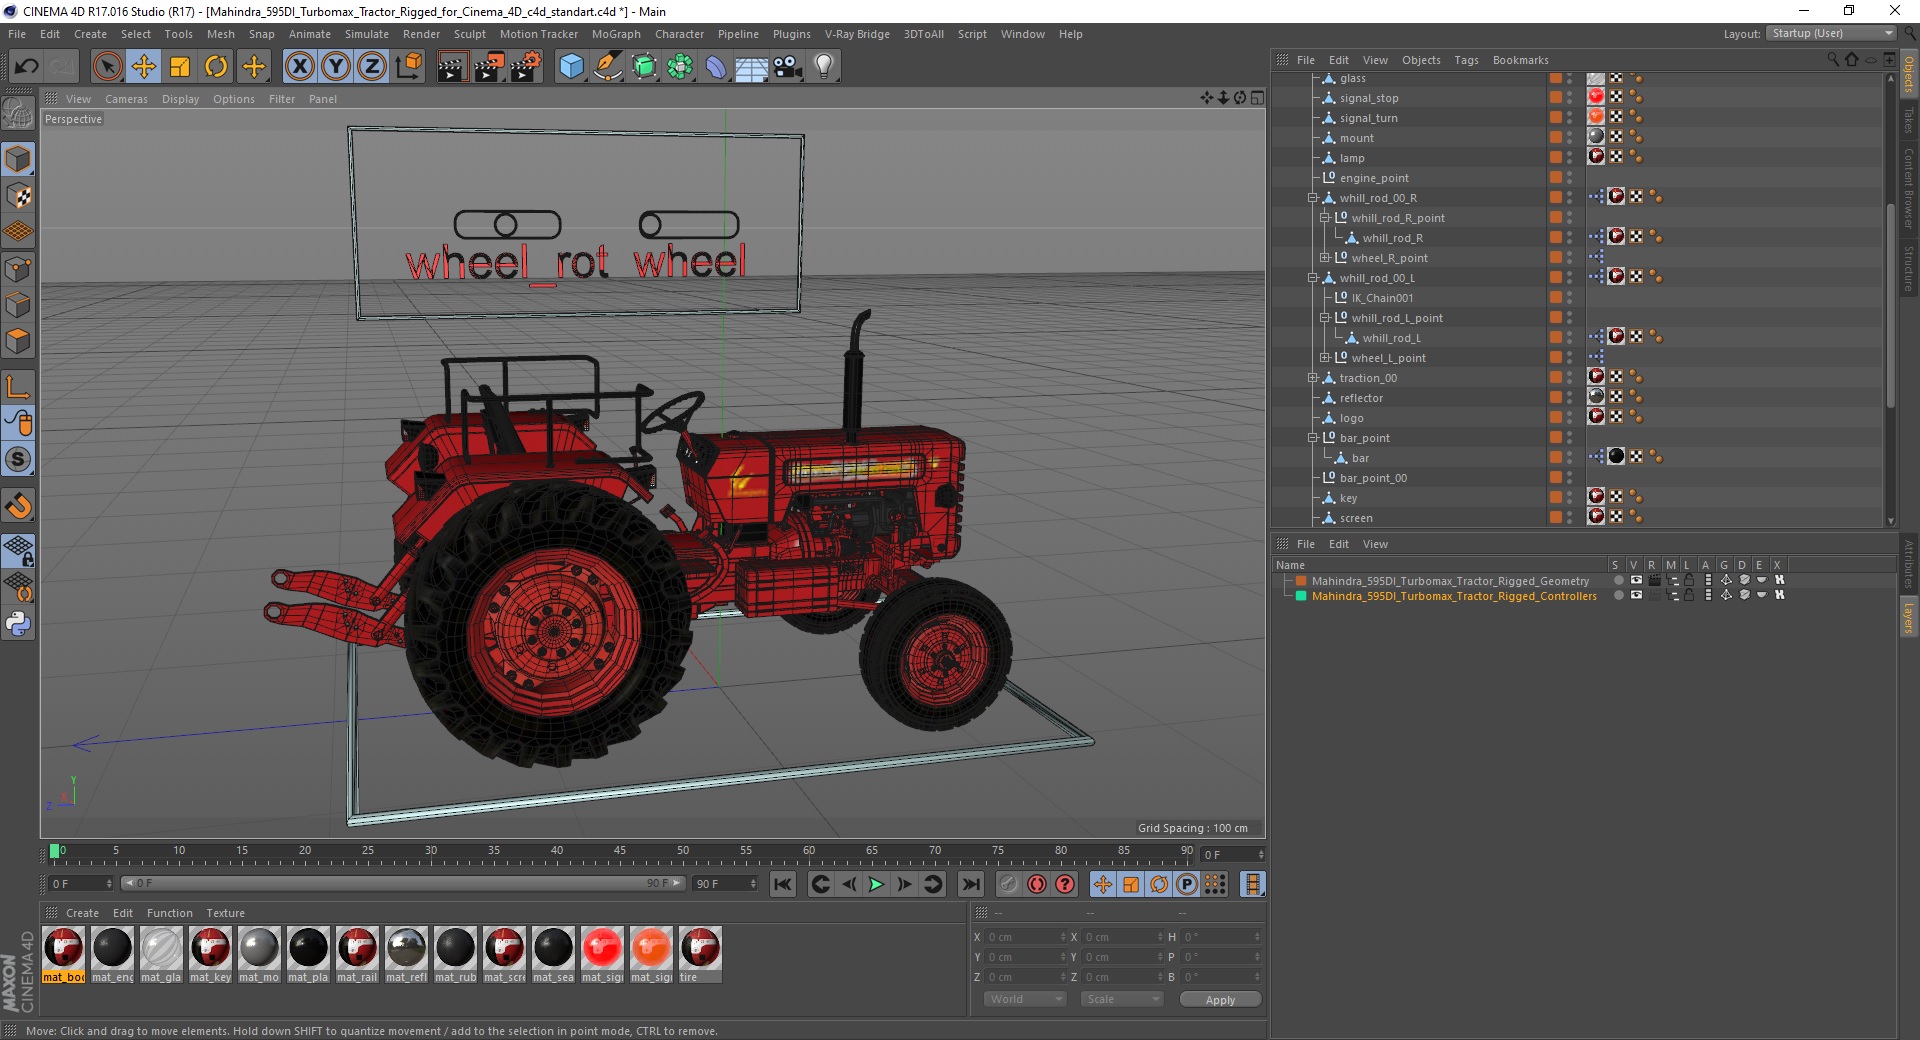Open the spline Pen tool
The height and width of the screenshot is (1040, 1920).
tap(607, 67)
